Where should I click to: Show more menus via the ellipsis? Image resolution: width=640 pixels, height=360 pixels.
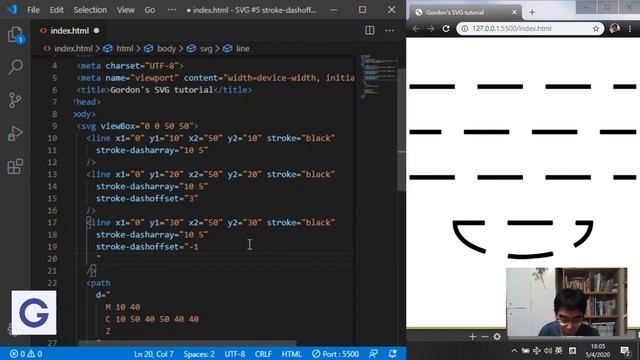[x=172, y=10]
